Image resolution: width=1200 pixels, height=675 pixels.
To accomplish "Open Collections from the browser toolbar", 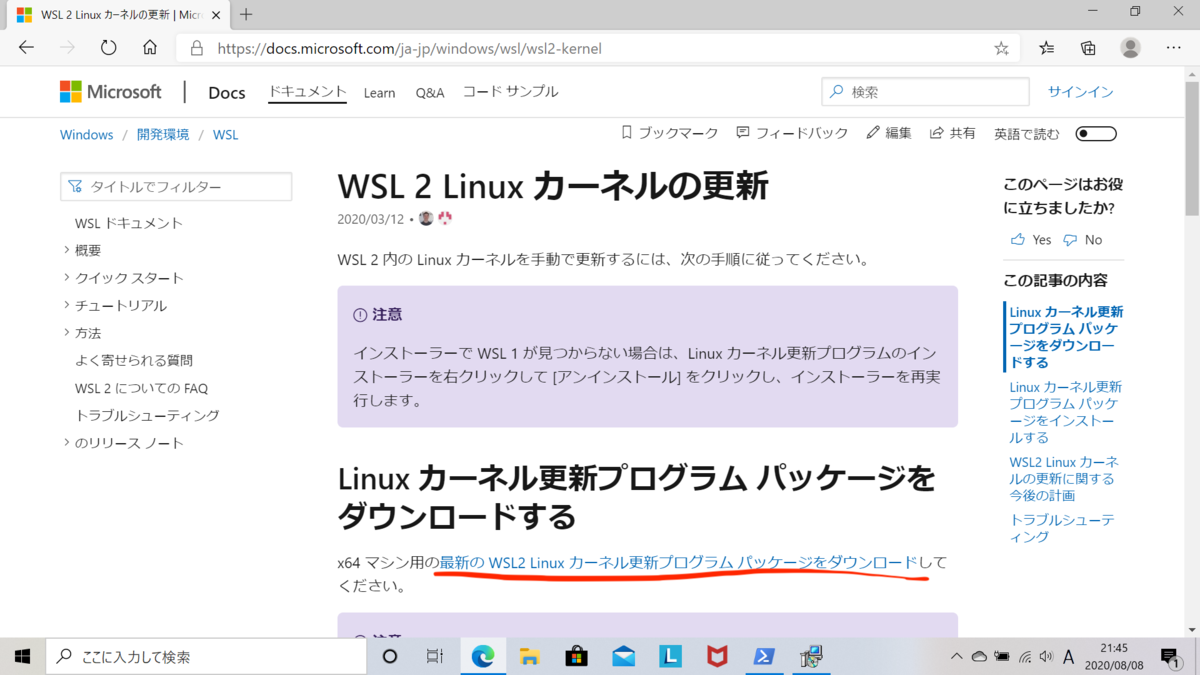I will pyautogui.click(x=1087, y=47).
